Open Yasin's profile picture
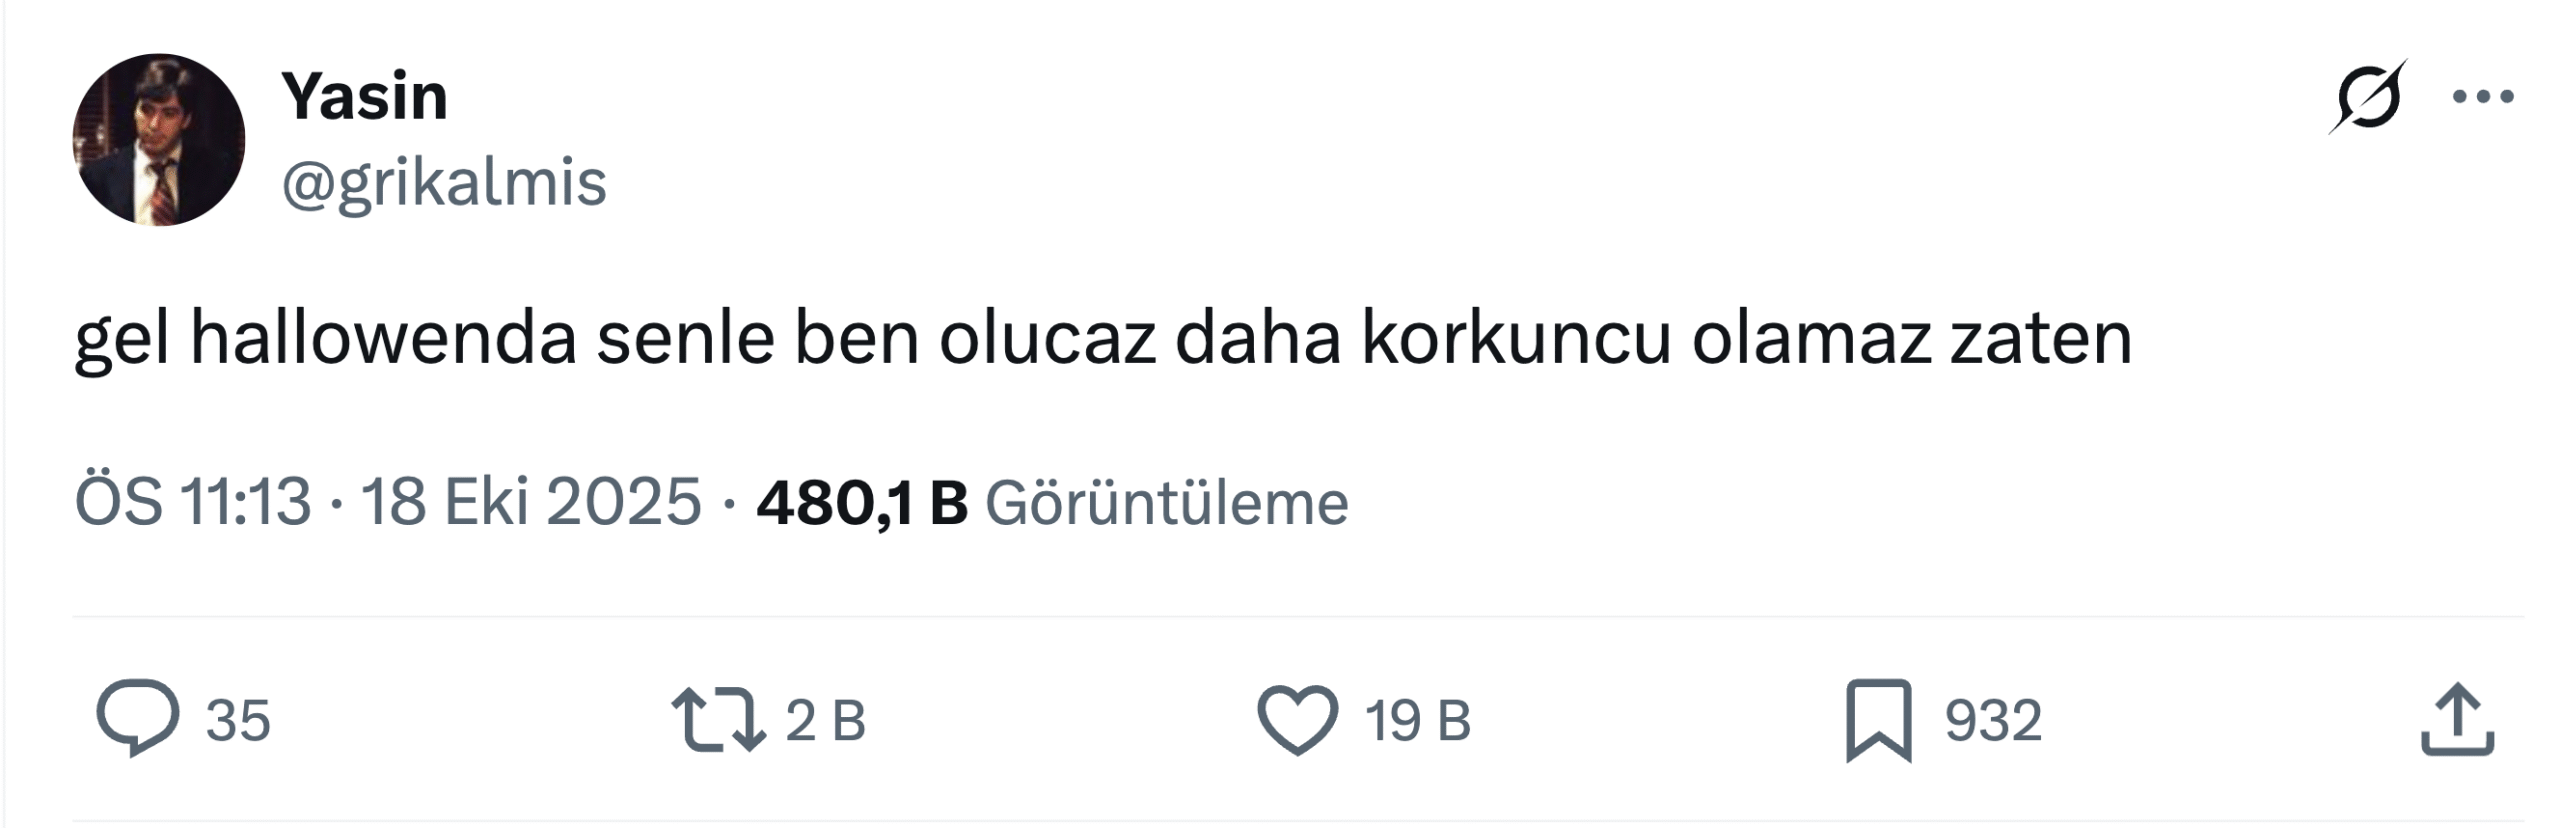Screen dimensions: 2560x828 (159, 140)
